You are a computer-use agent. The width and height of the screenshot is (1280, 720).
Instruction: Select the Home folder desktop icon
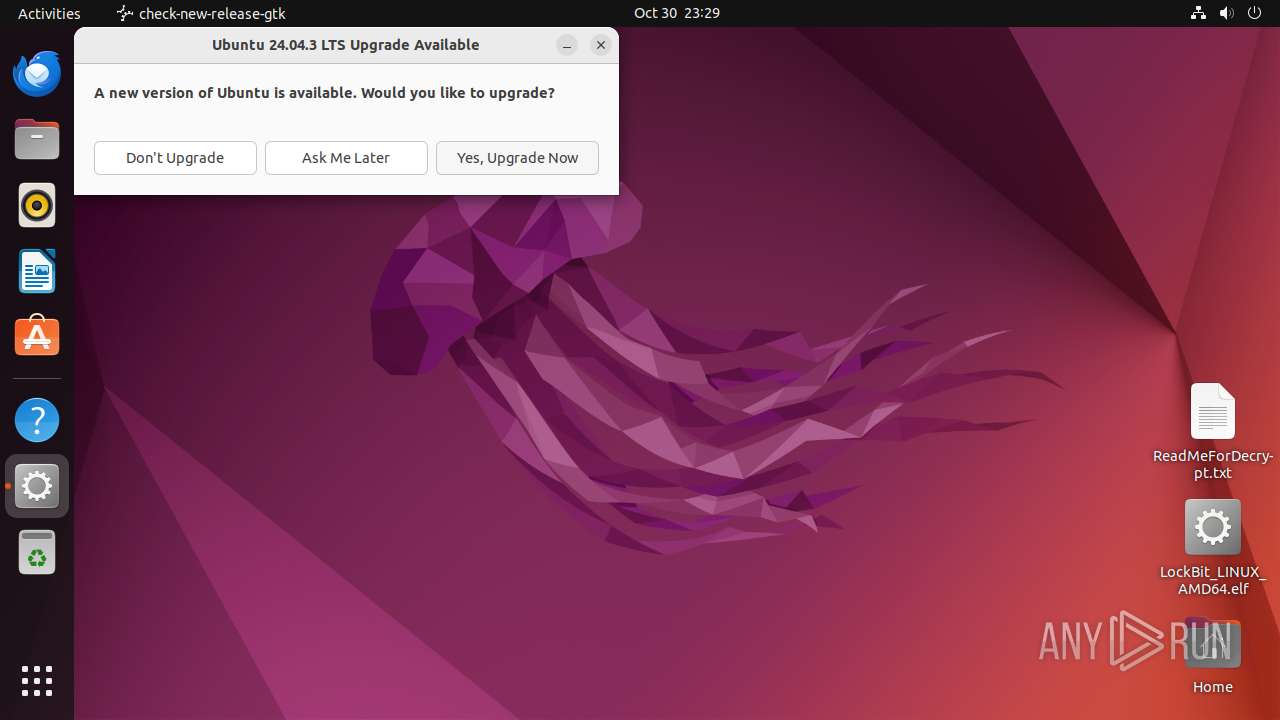click(x=1212, y=657)
